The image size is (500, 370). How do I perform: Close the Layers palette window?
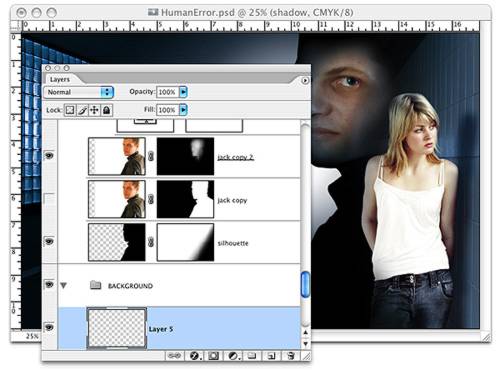(48, 68)
